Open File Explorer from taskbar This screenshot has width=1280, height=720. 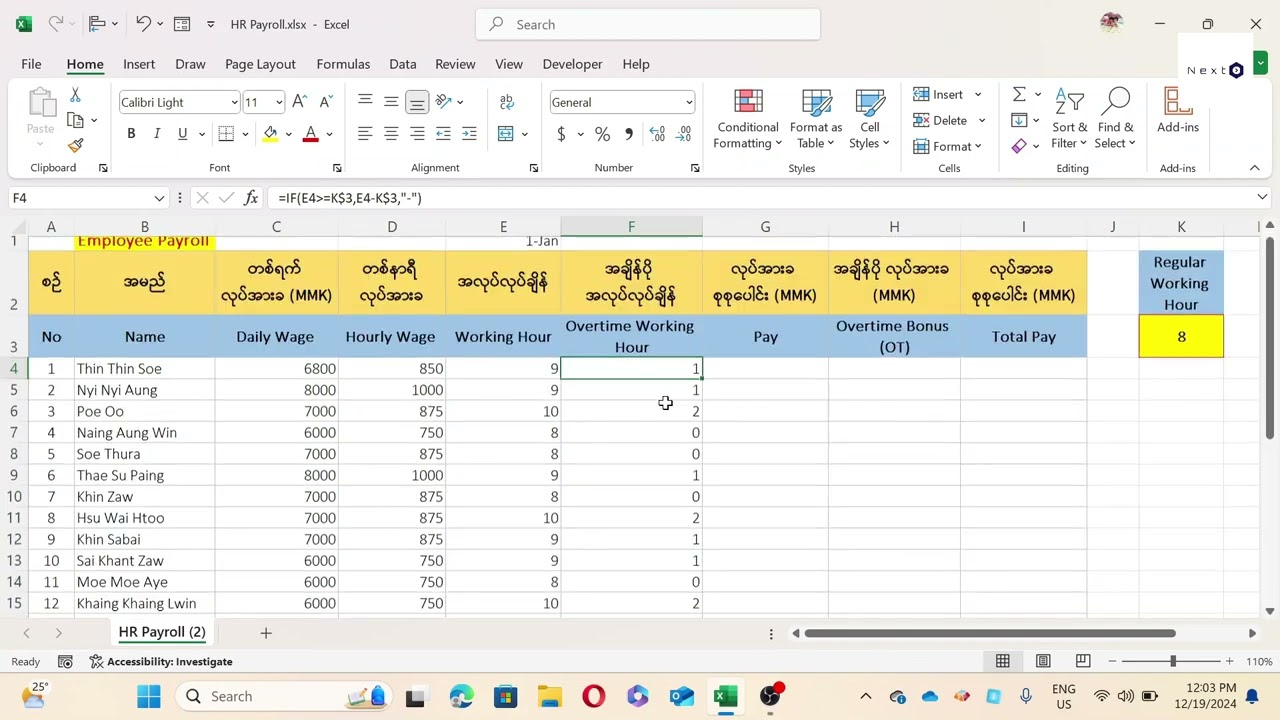tap(550, 696)
